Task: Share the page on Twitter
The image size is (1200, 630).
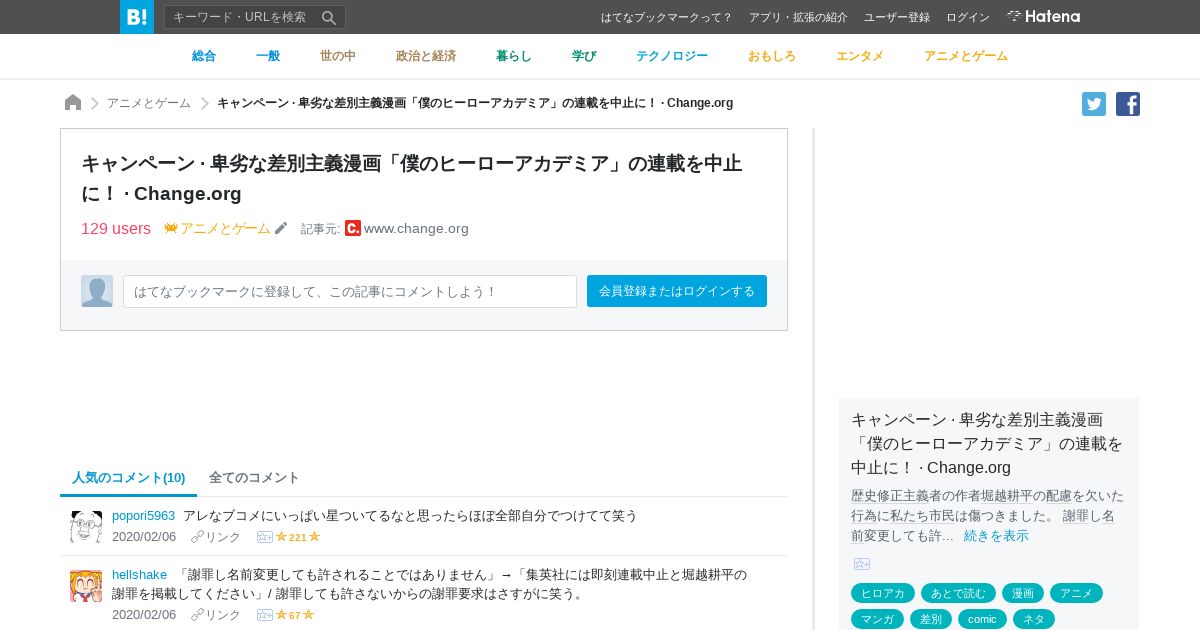Action: click(x=1094, y=104)
